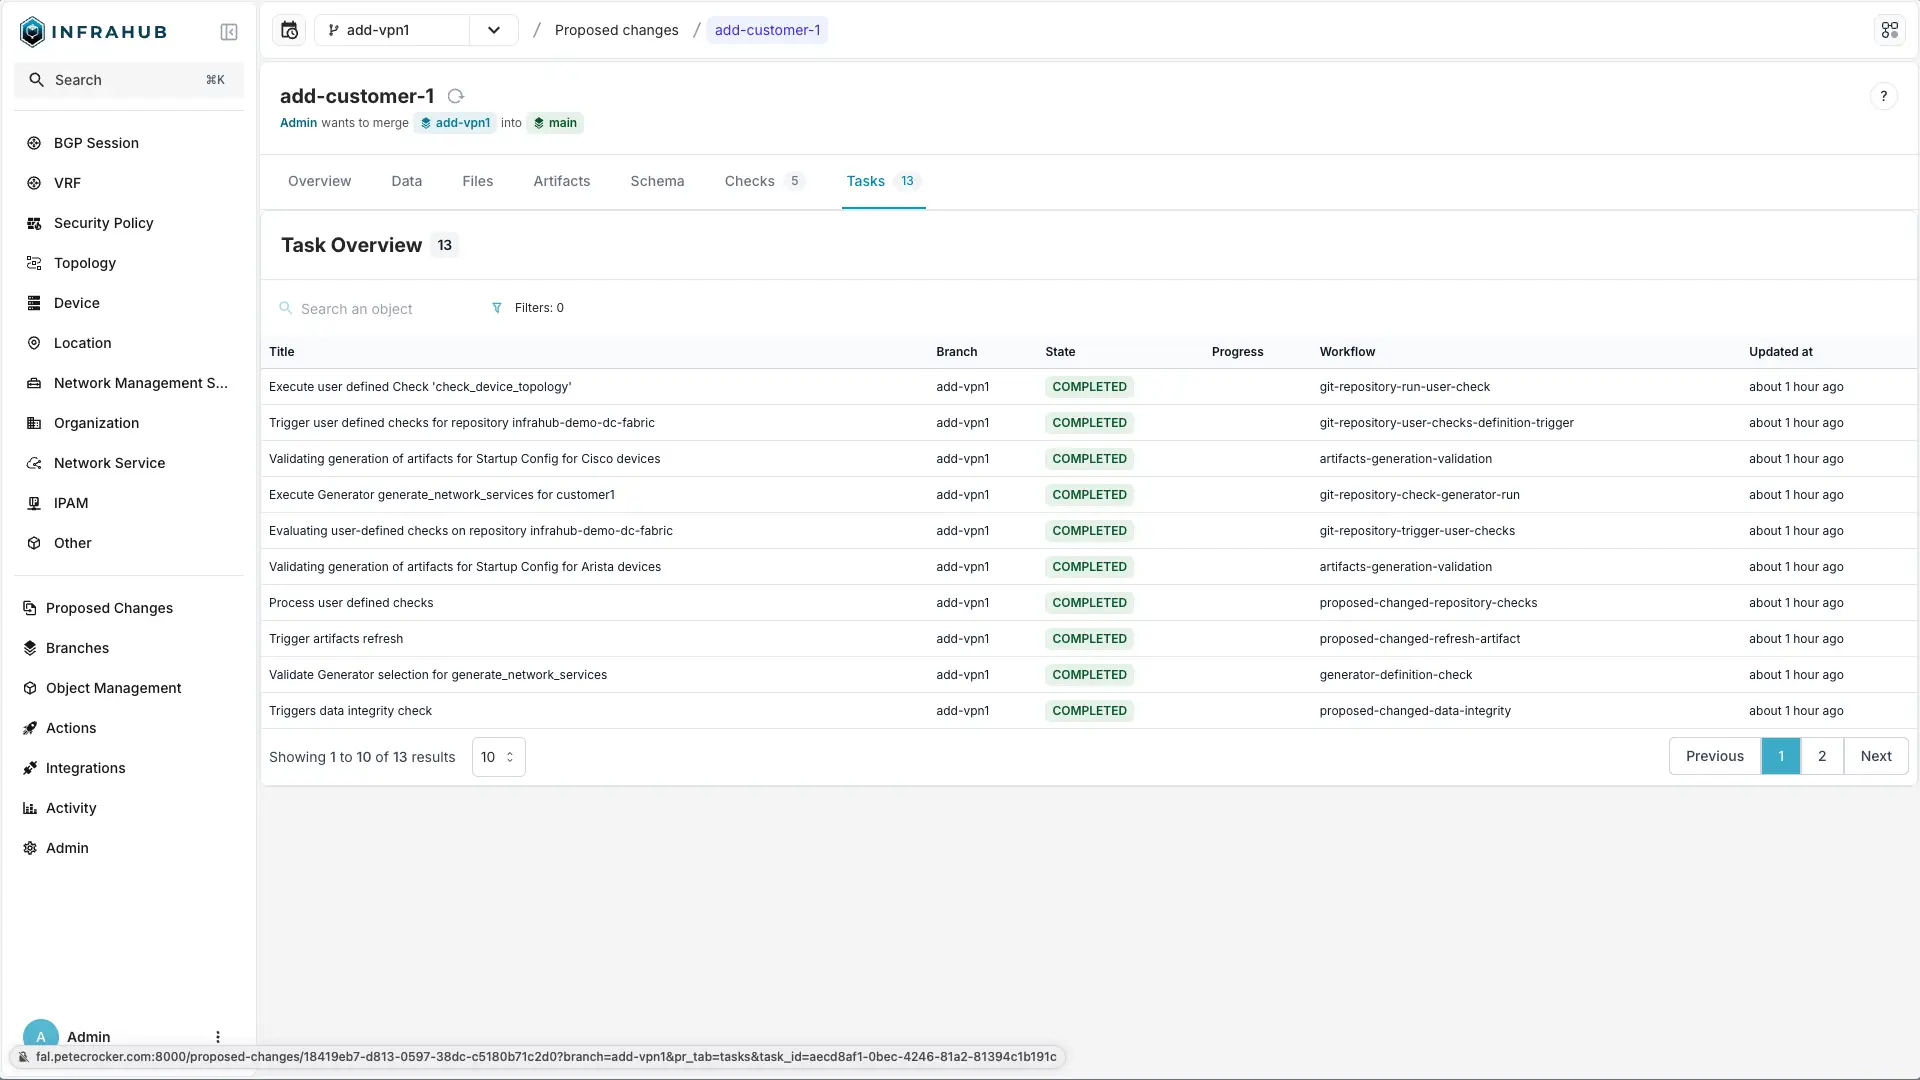Click the Object Management icon
1920x1080 pixels.
30,688
